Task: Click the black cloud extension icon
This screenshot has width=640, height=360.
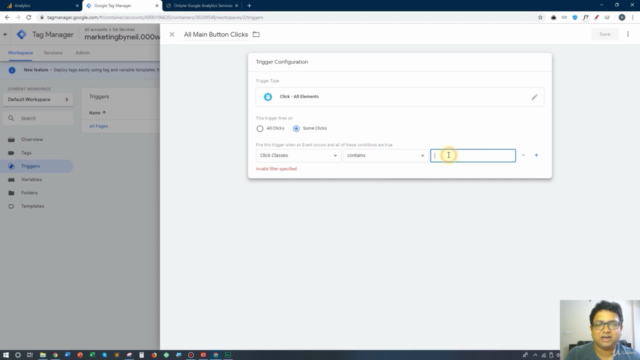Action: pyautogui.click(x=553, y=18)
